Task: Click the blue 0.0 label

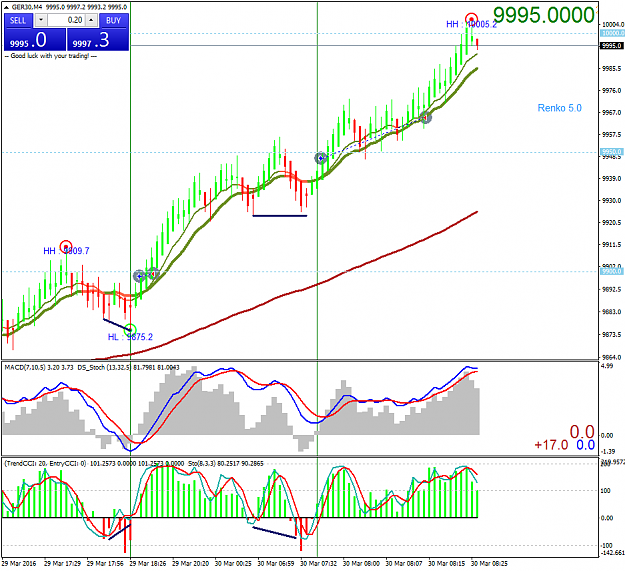Action: [x=586, y=445]
